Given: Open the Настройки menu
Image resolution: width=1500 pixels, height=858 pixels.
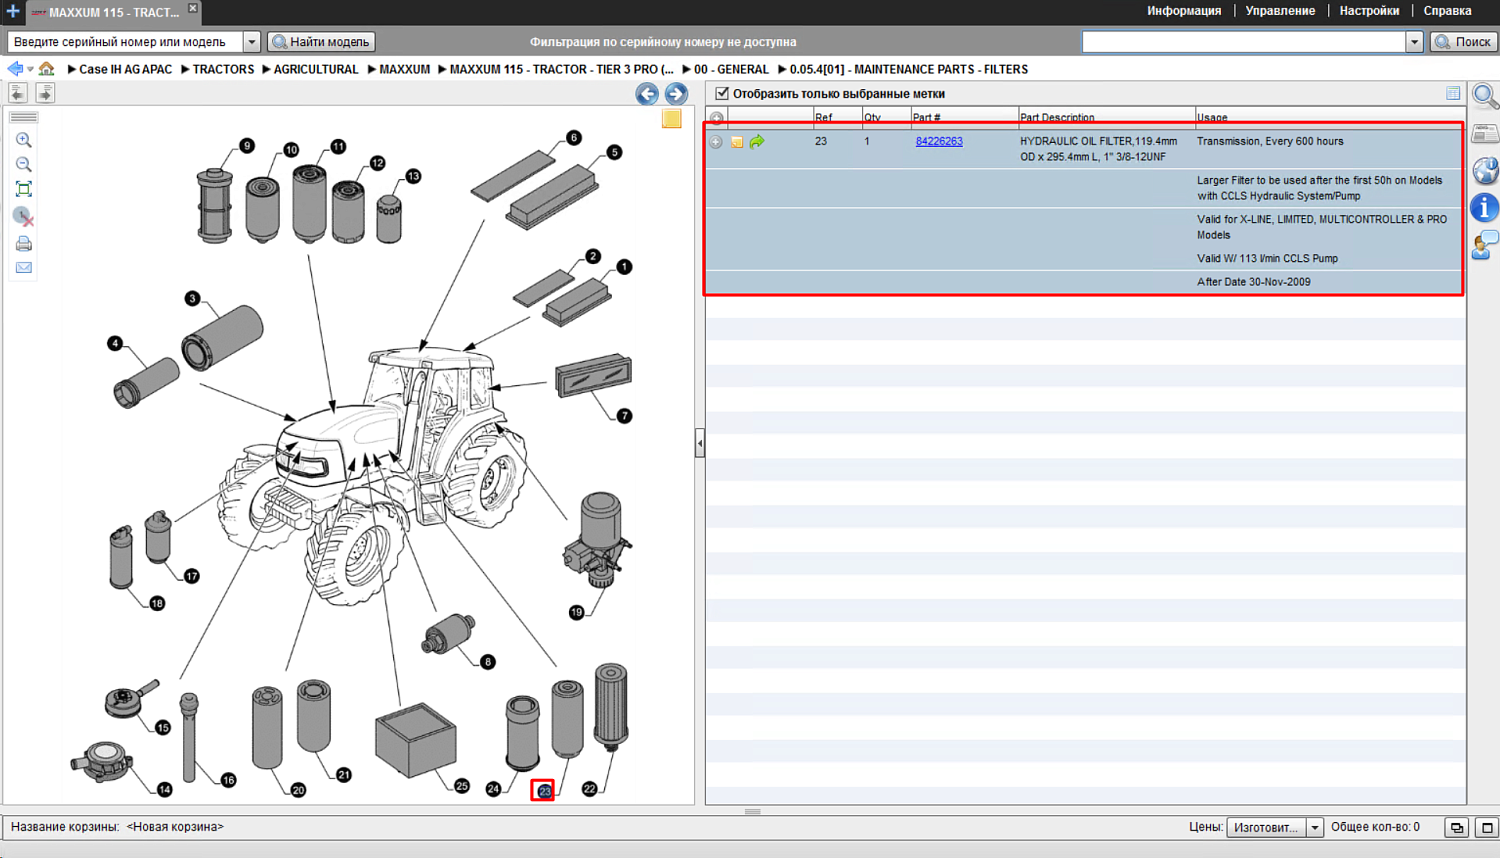Looking at the screenshot, I should click(x=1369, y=11).
